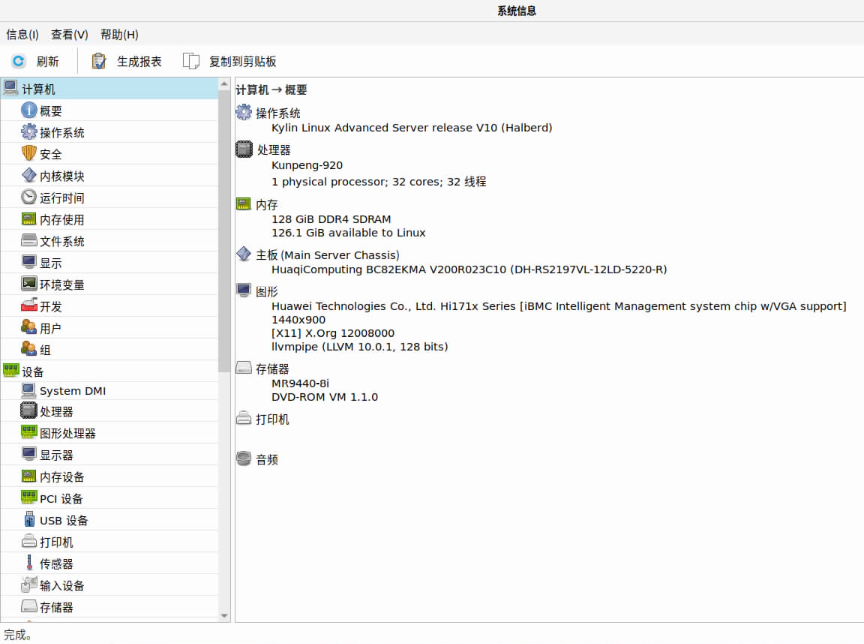Viewport: 864px width, 644px height.
Task: Select 内核模块 in the sidebar tree
Action: [61, 176]
